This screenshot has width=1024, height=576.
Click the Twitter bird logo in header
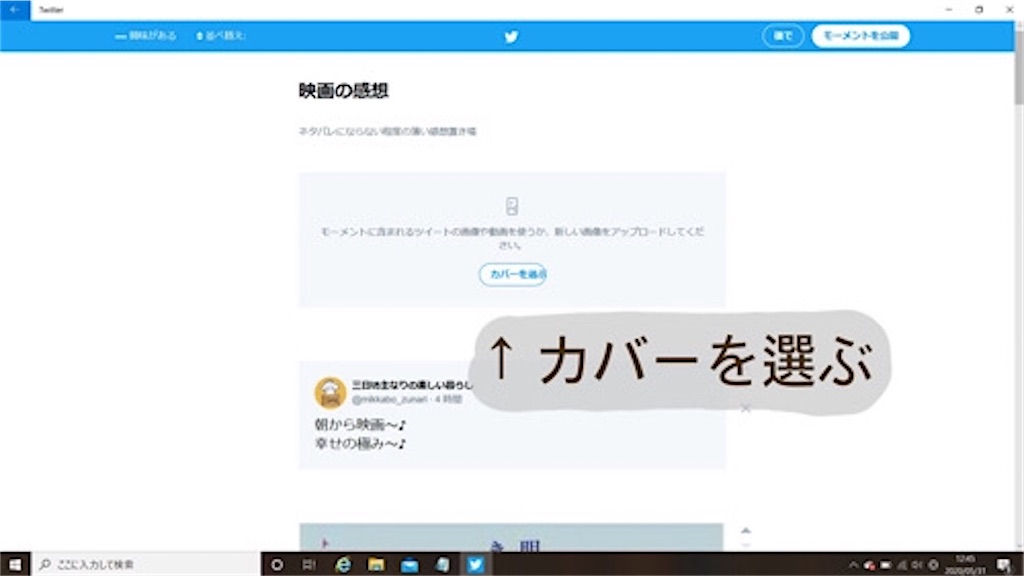(511, 37)
